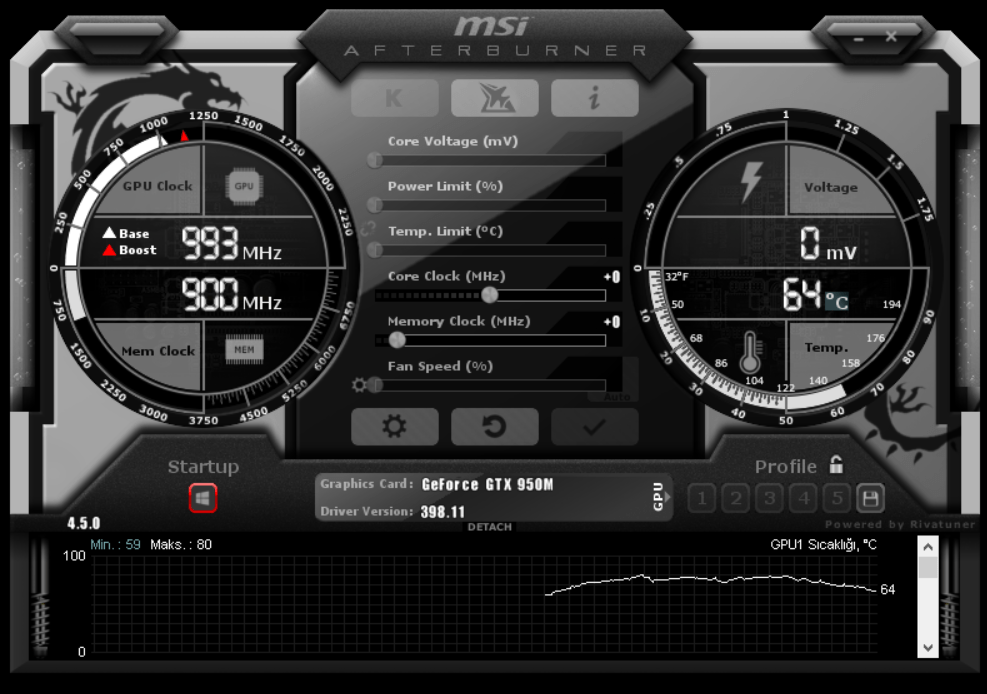
Task: Click the Core Clock slider handle
Action: click(x=490, y=294)
